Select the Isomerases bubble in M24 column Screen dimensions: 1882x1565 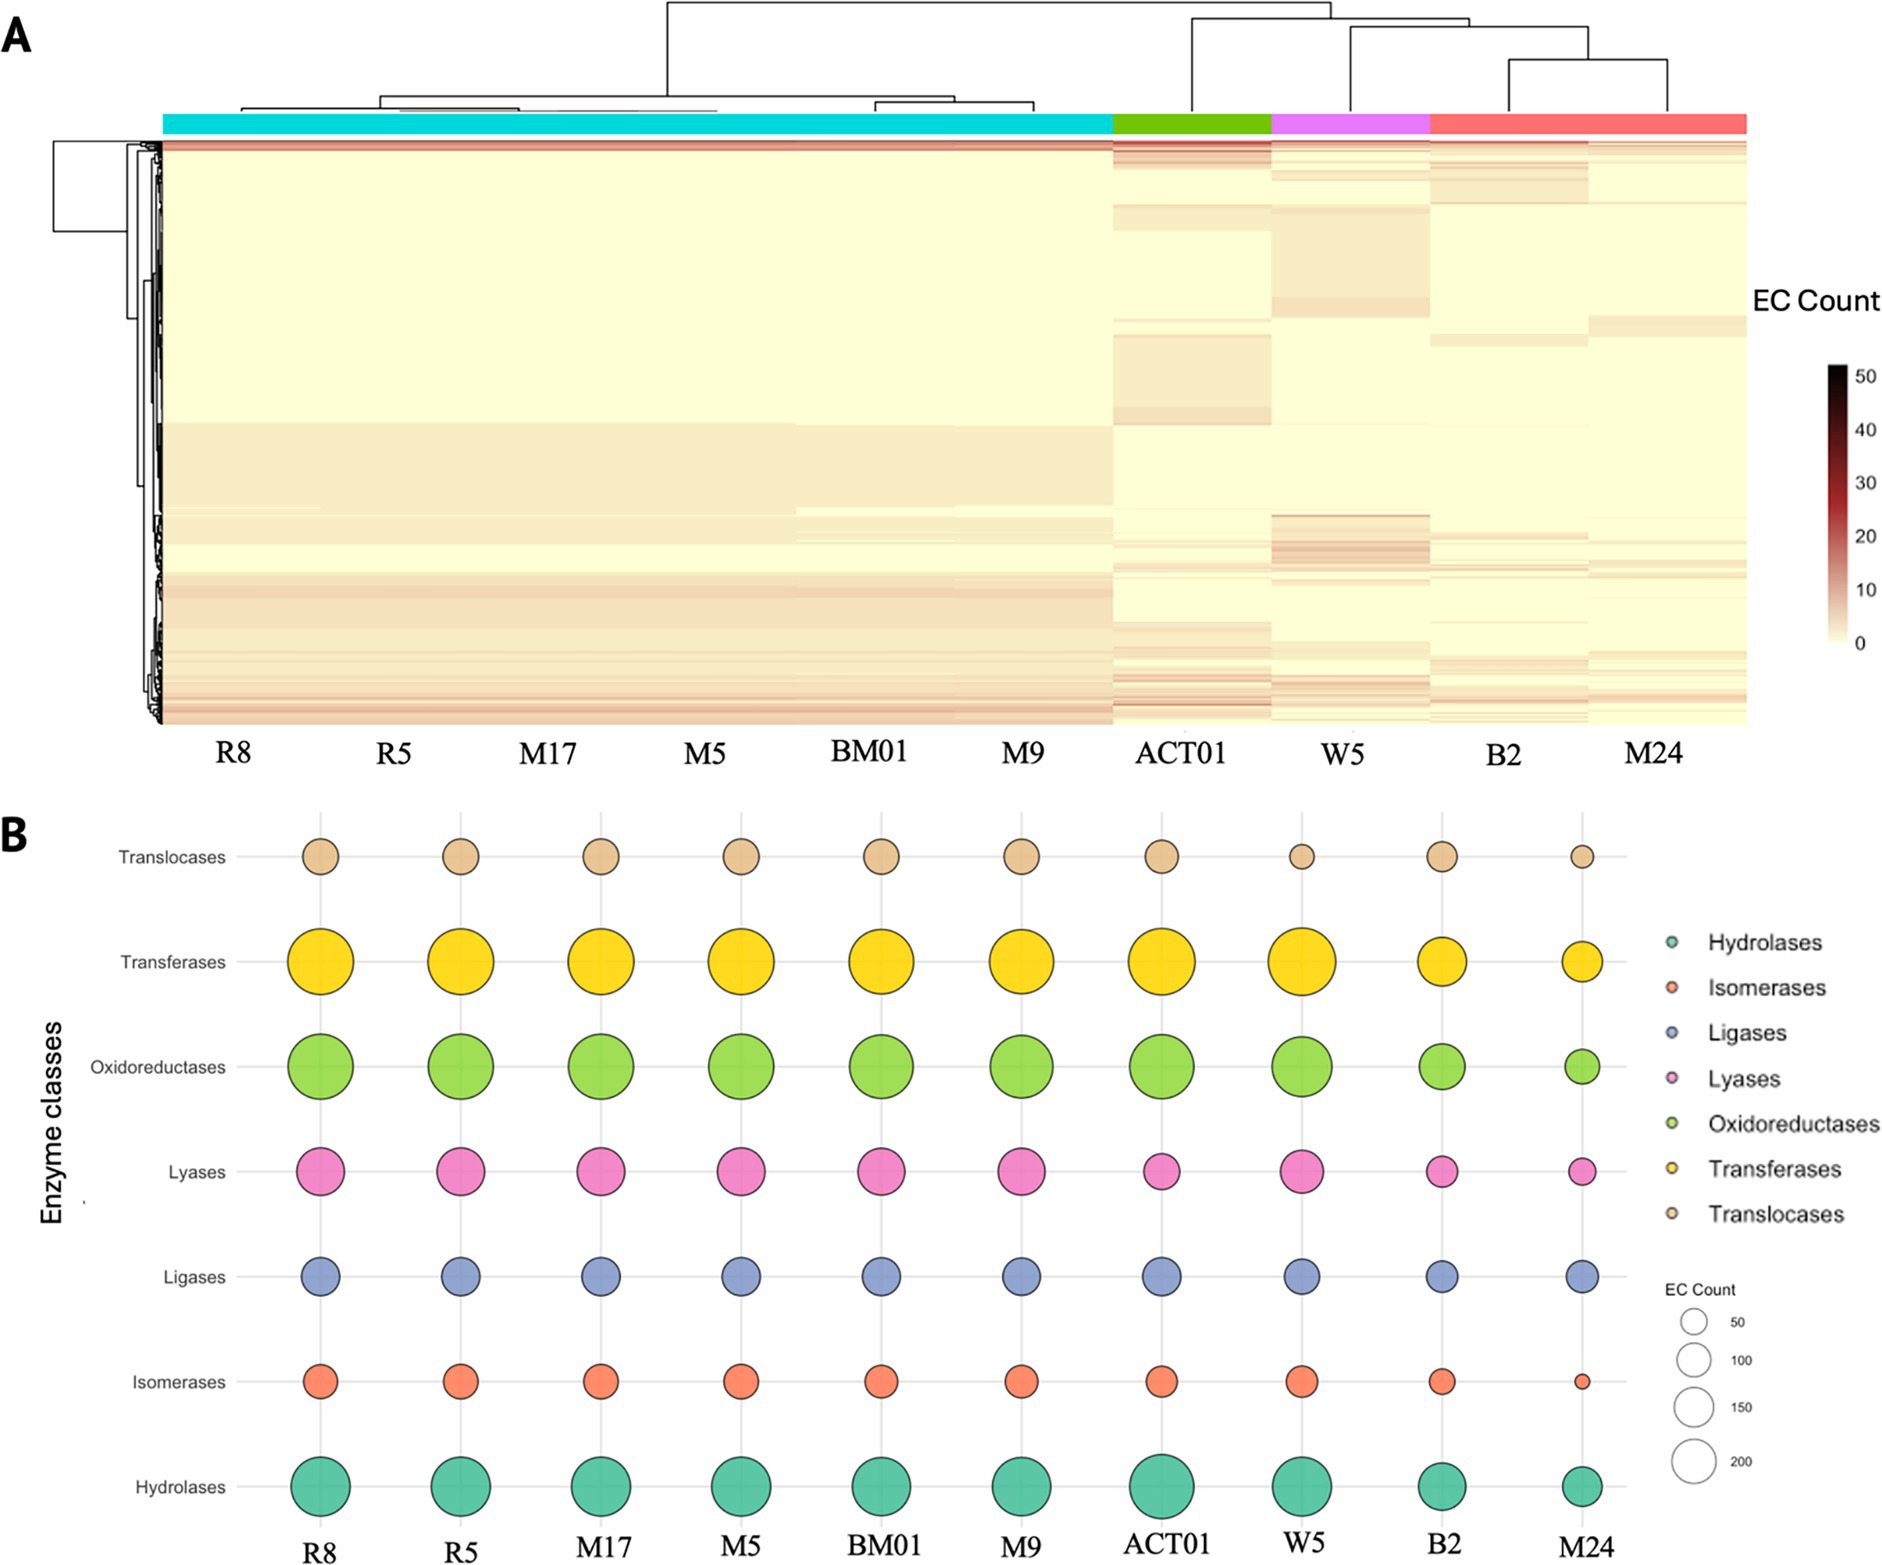click(x=1582, y=1382)
